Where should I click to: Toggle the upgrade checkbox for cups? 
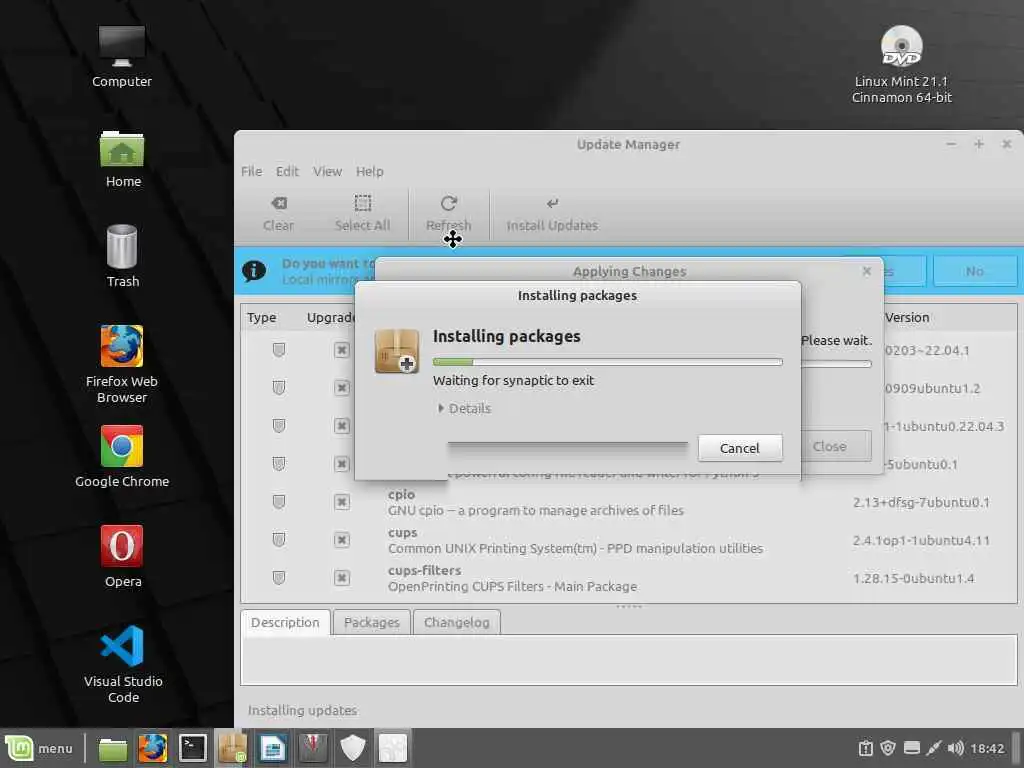click(x=342, y=539)
